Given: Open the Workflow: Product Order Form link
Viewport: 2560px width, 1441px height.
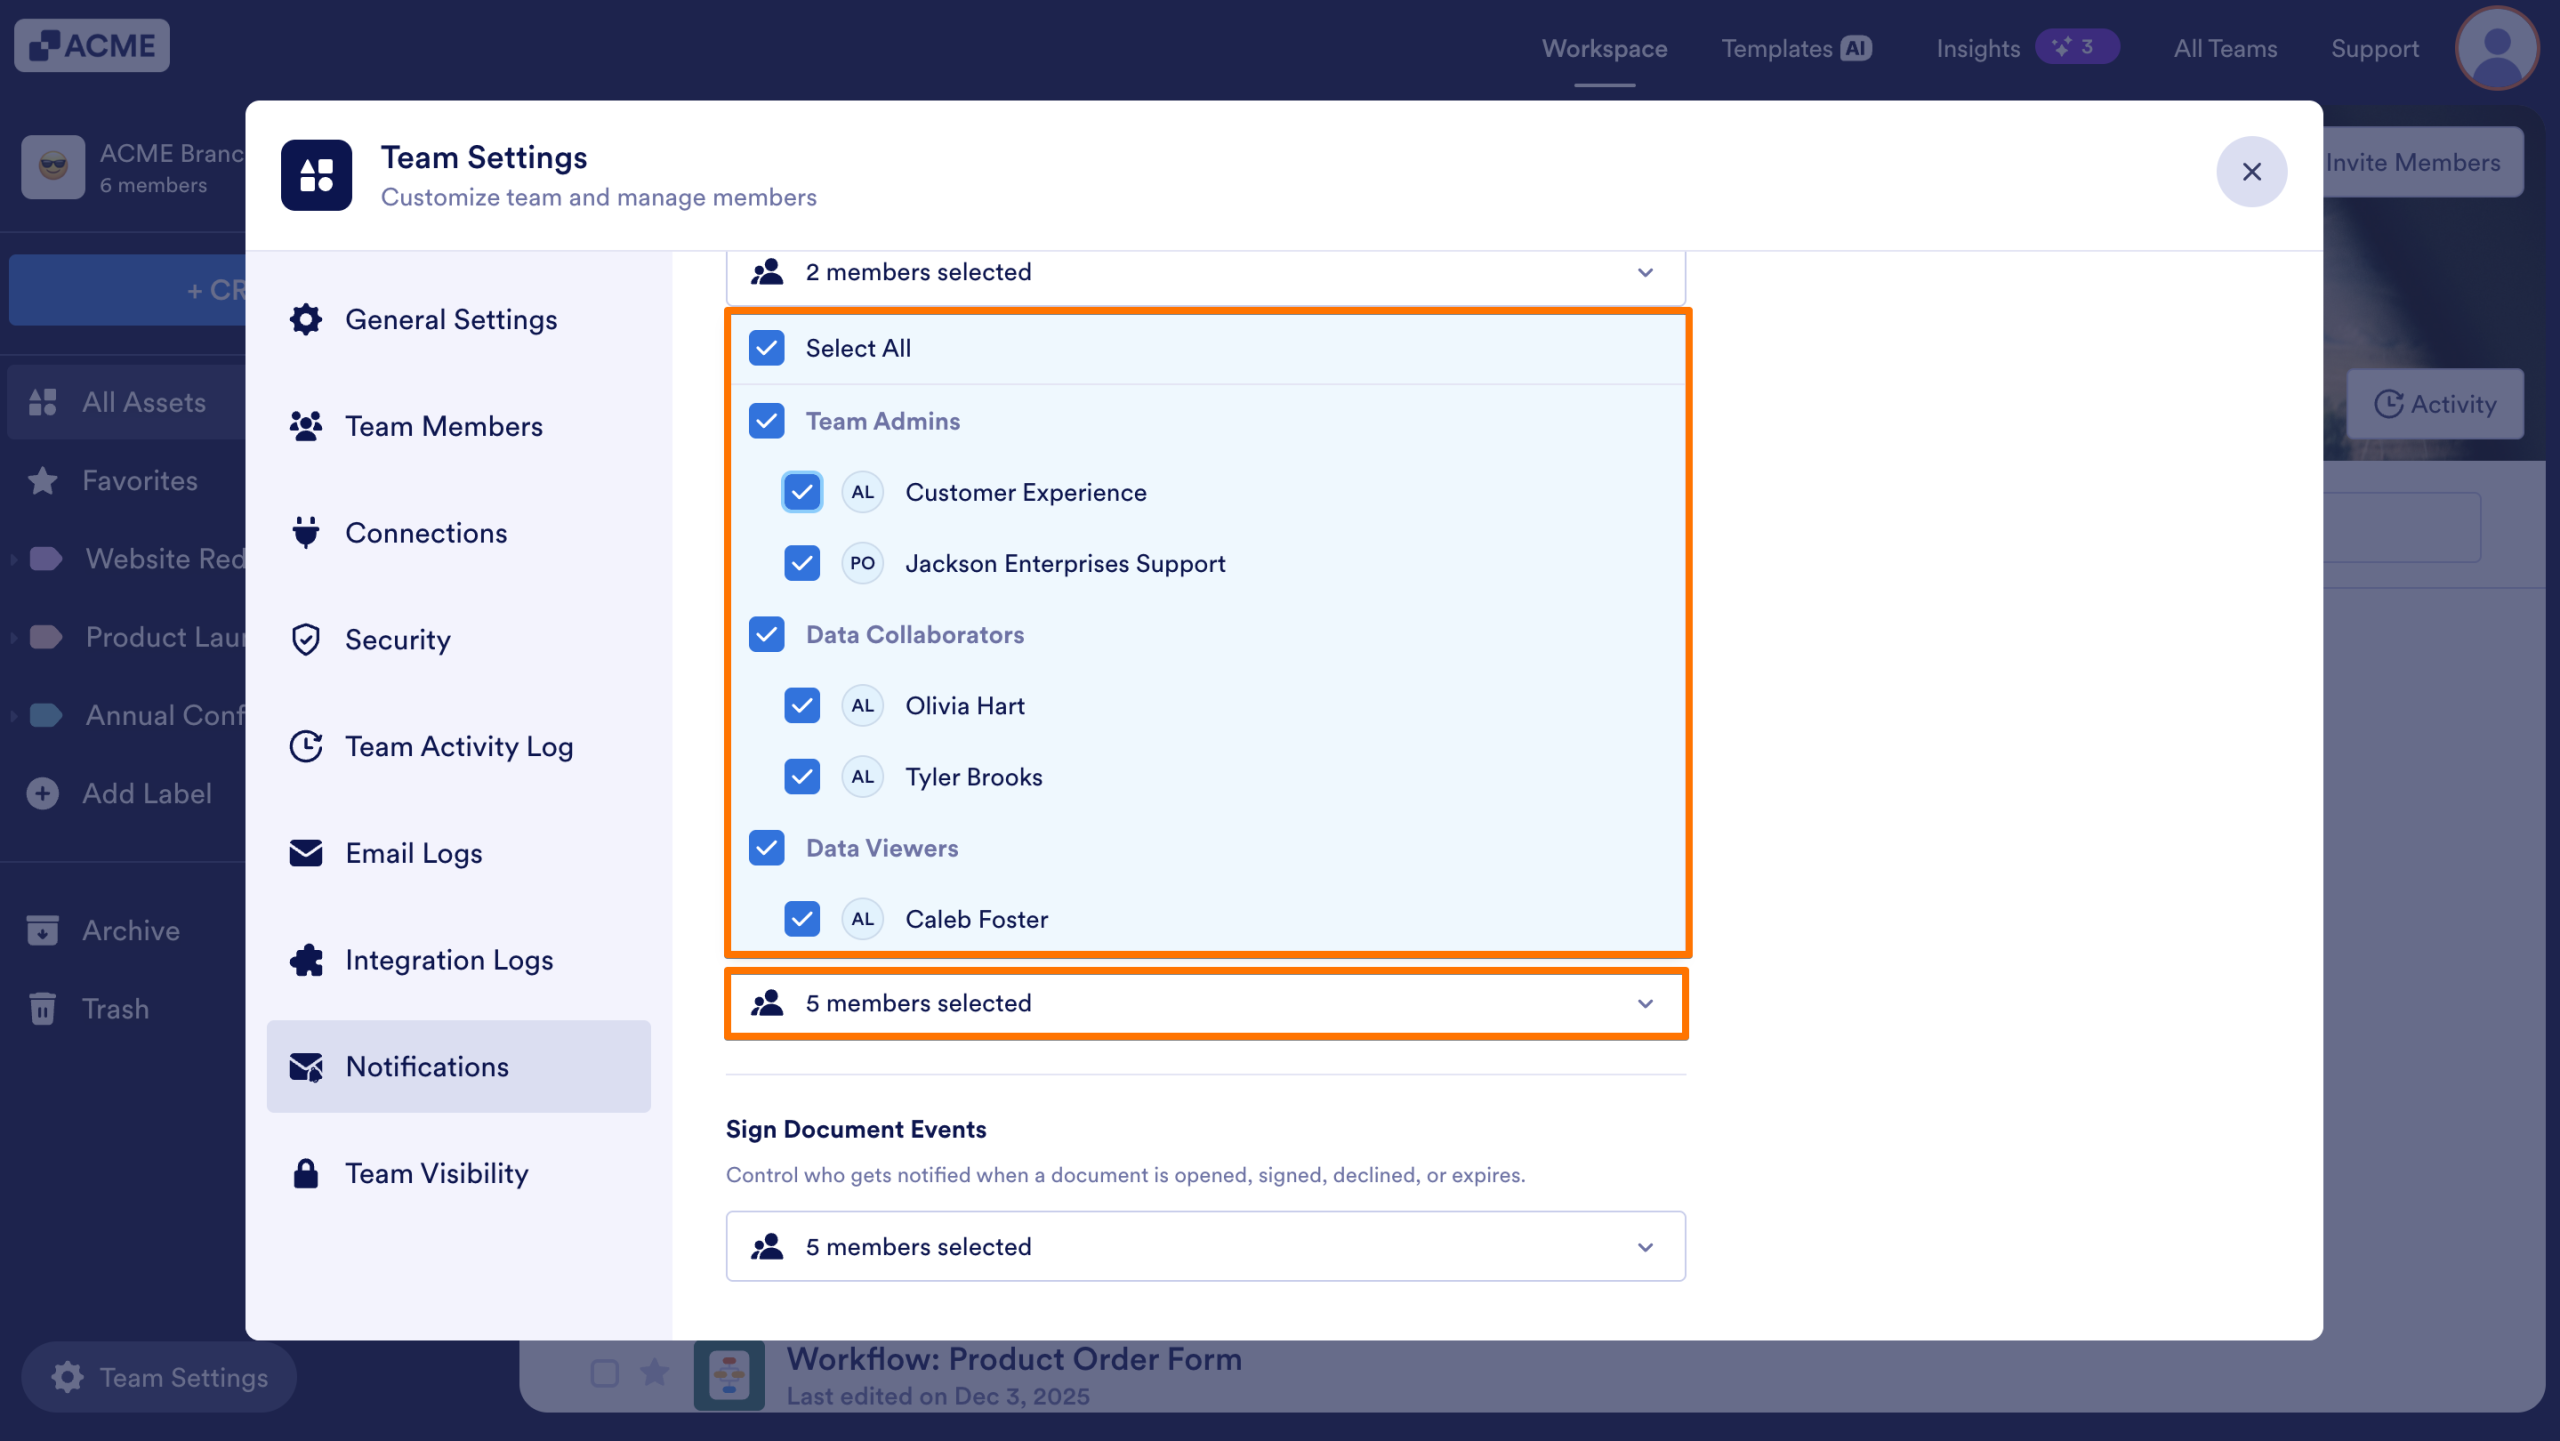Looking at the screenshot, I should [x=1014, y=1359].
